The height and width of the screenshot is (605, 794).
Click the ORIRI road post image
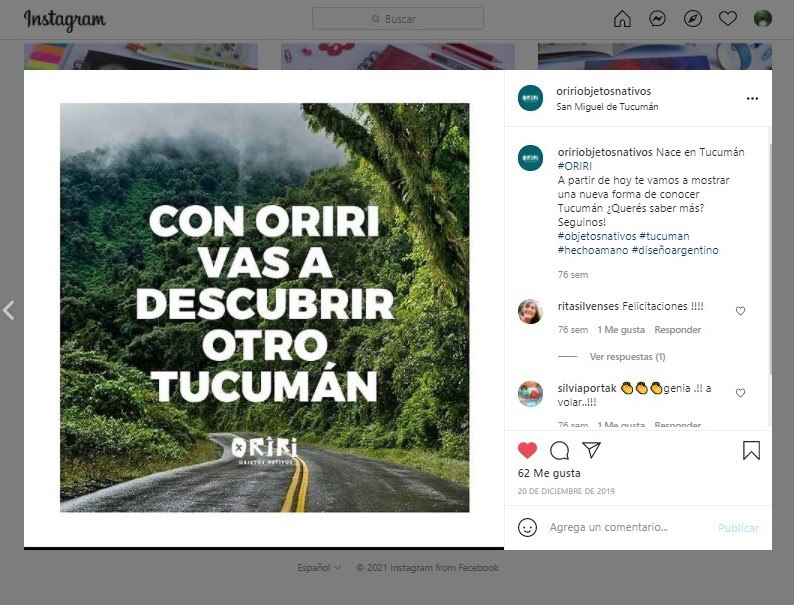pos(264,308)
